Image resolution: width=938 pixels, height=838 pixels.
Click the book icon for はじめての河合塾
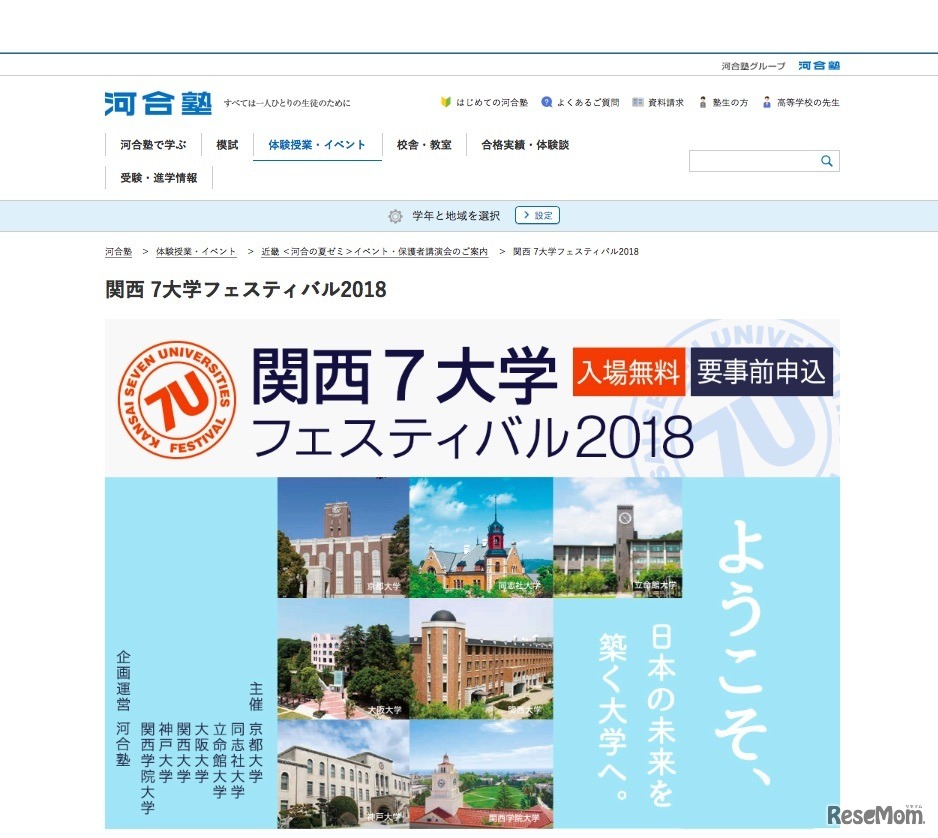point(444,102)
